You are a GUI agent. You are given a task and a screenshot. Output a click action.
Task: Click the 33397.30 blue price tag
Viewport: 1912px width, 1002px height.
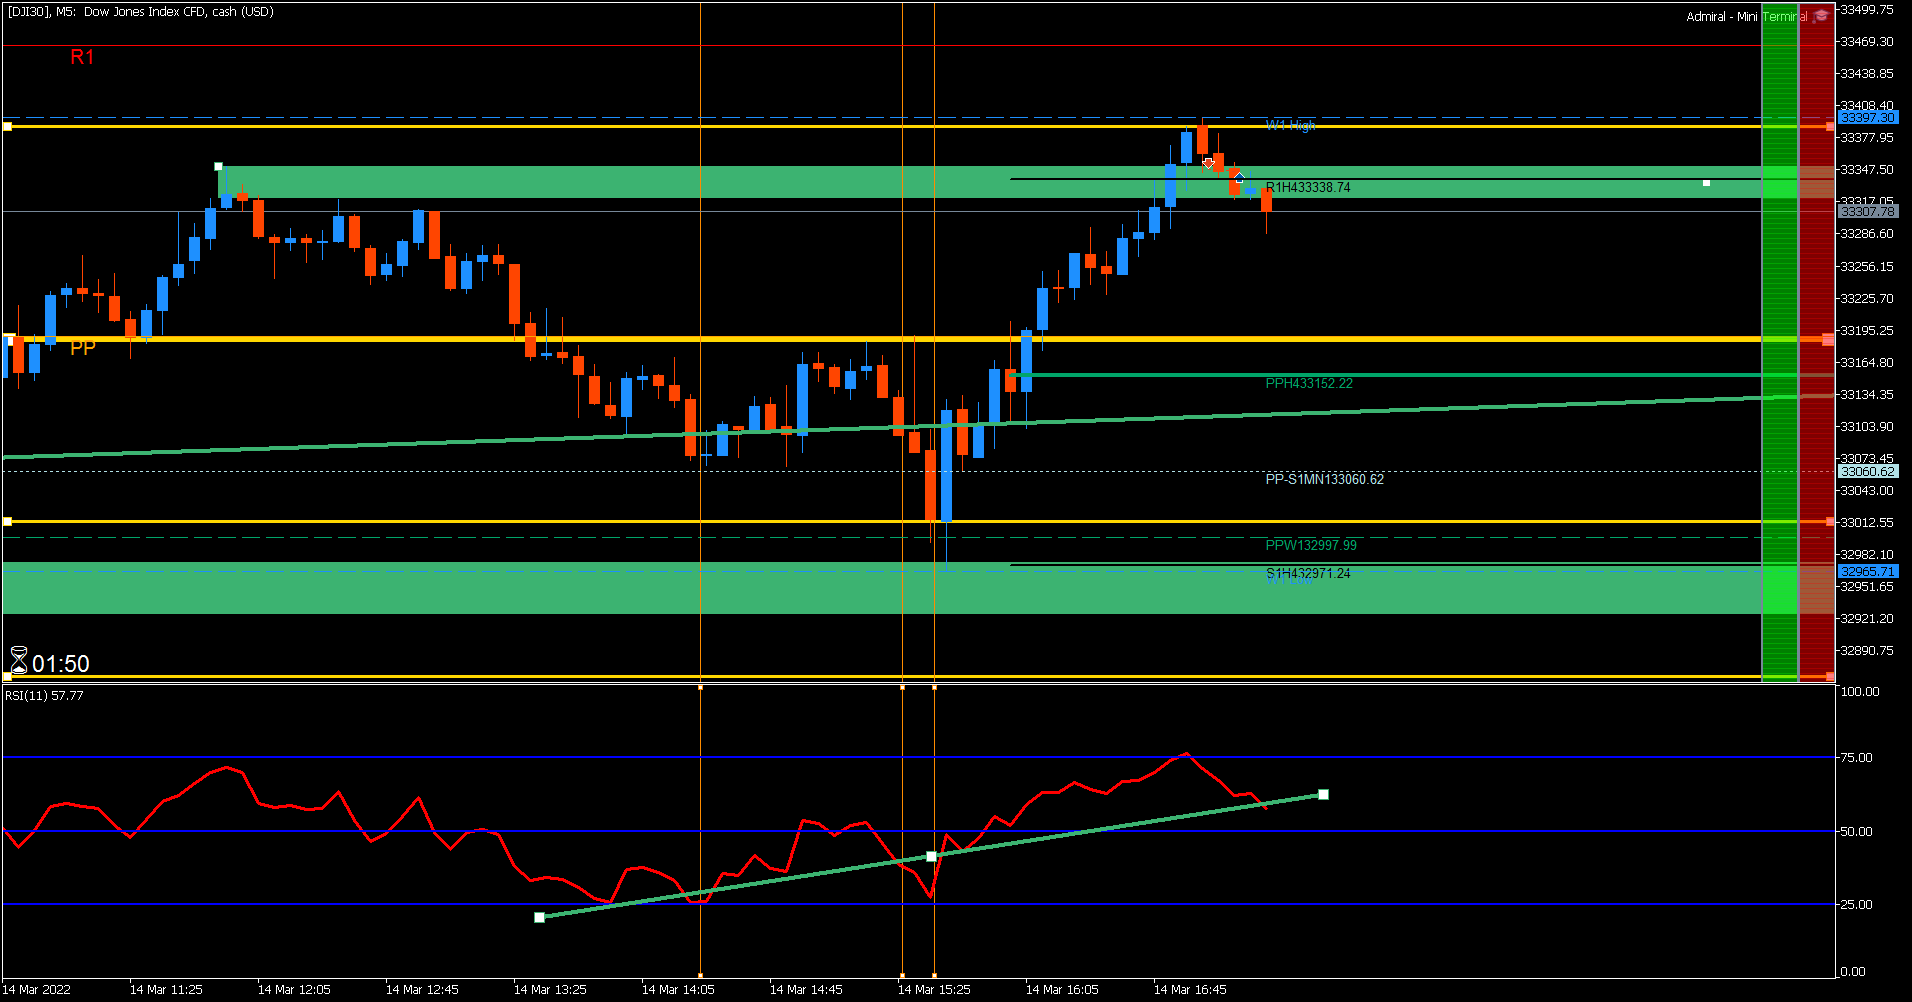click(1867, 117)
